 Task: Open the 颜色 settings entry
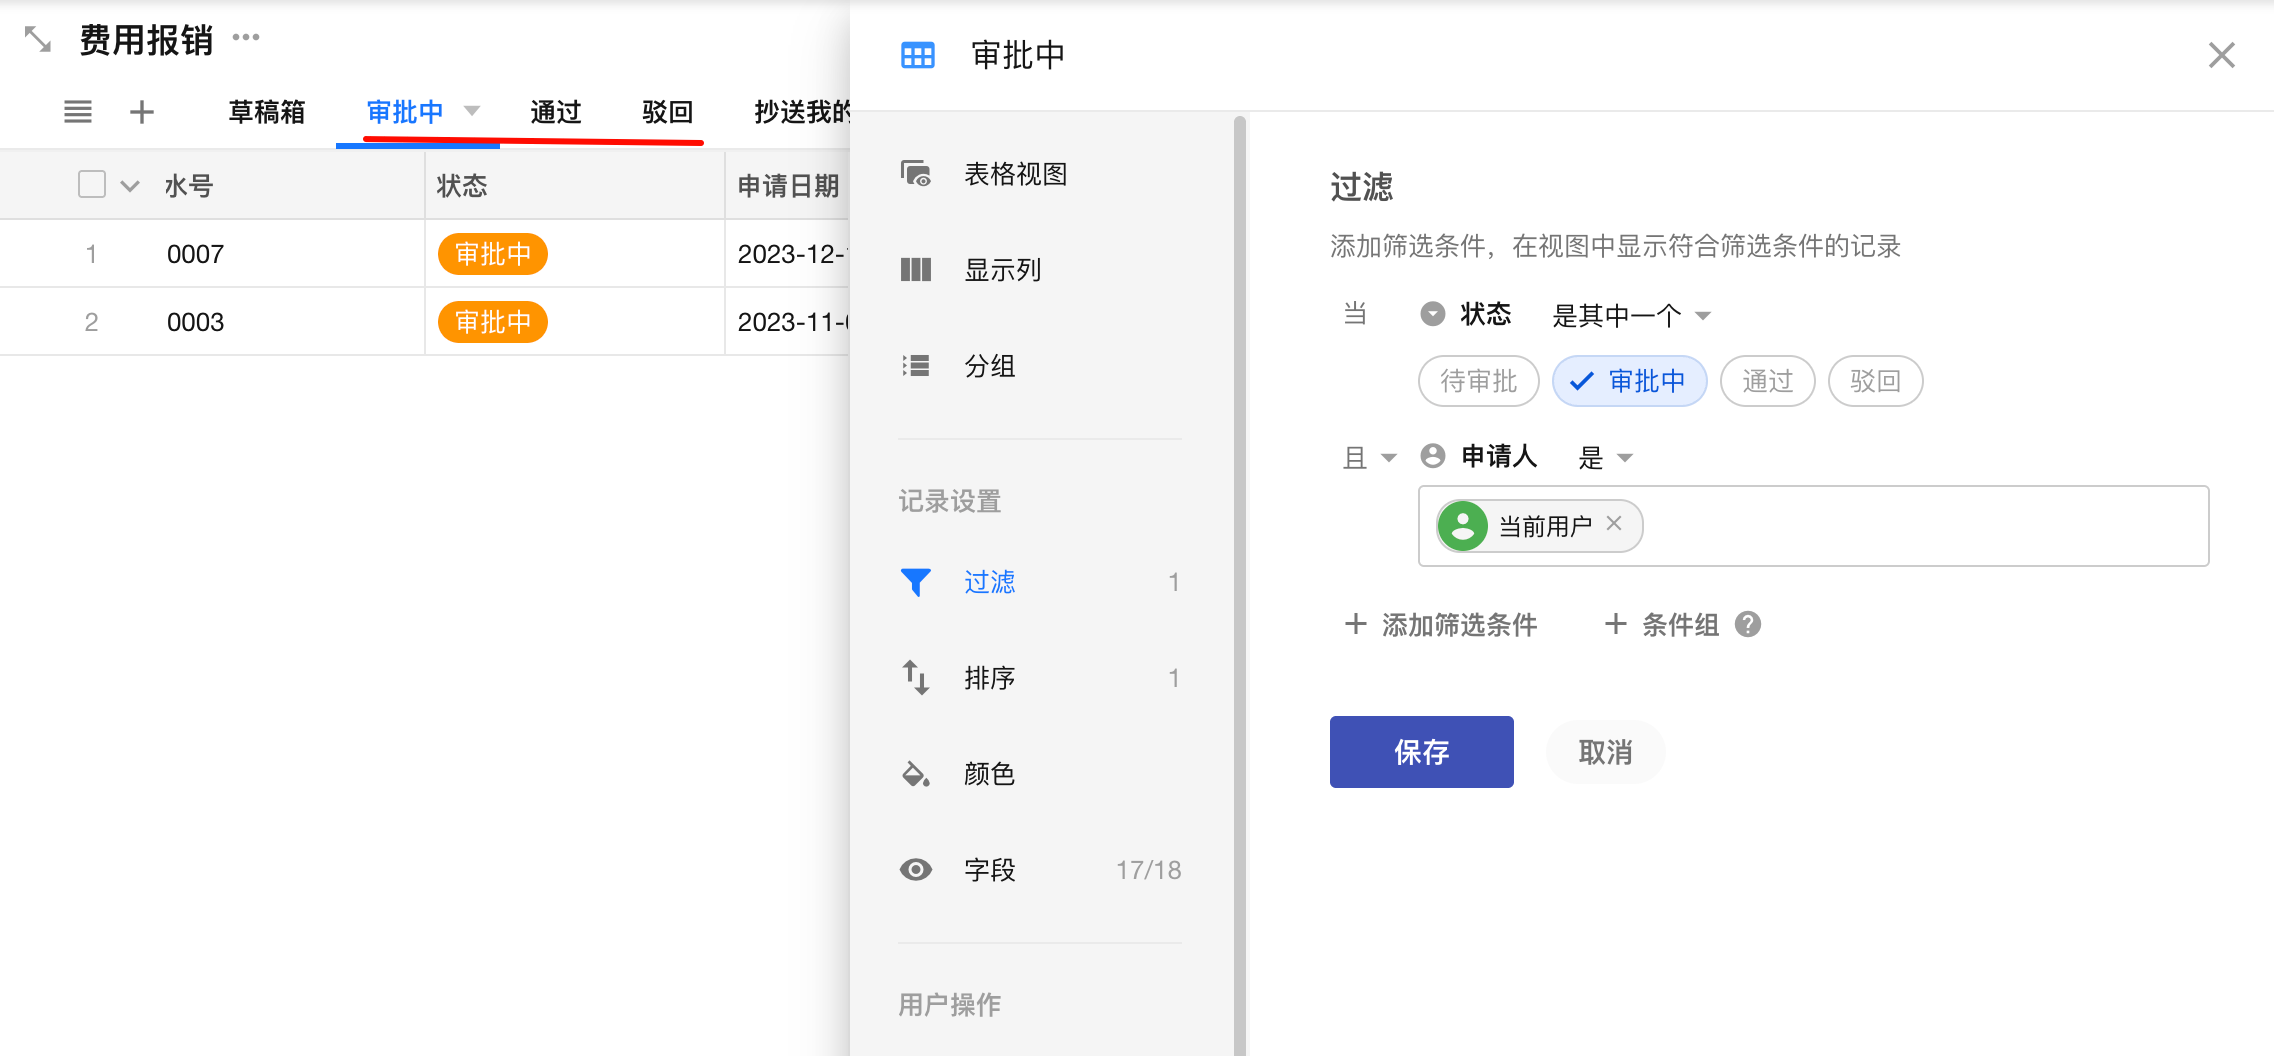1040,774
